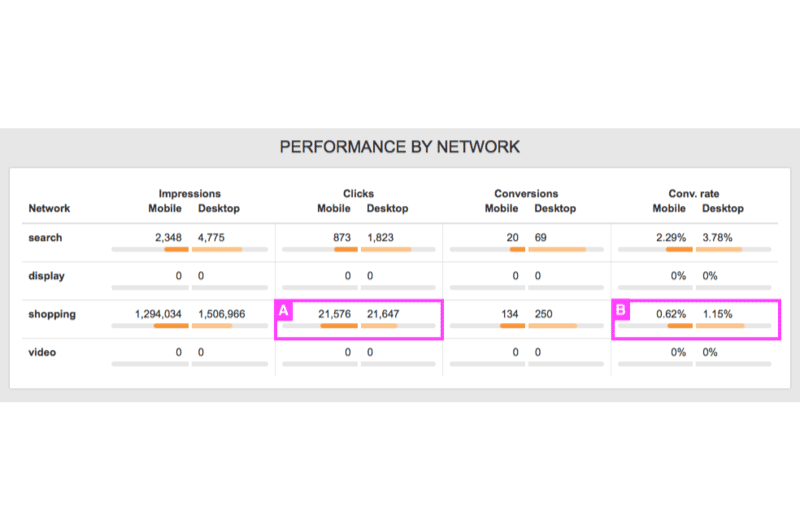Click the Network column header
This screenshot has height=530, width=800.
point(49,208)
